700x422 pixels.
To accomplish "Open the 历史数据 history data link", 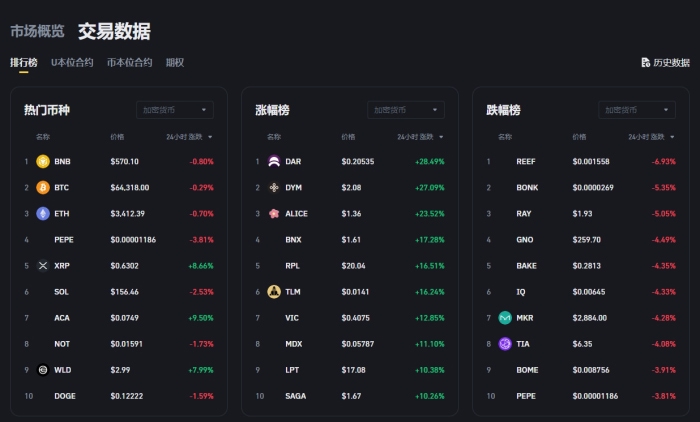I will point(666,63).
